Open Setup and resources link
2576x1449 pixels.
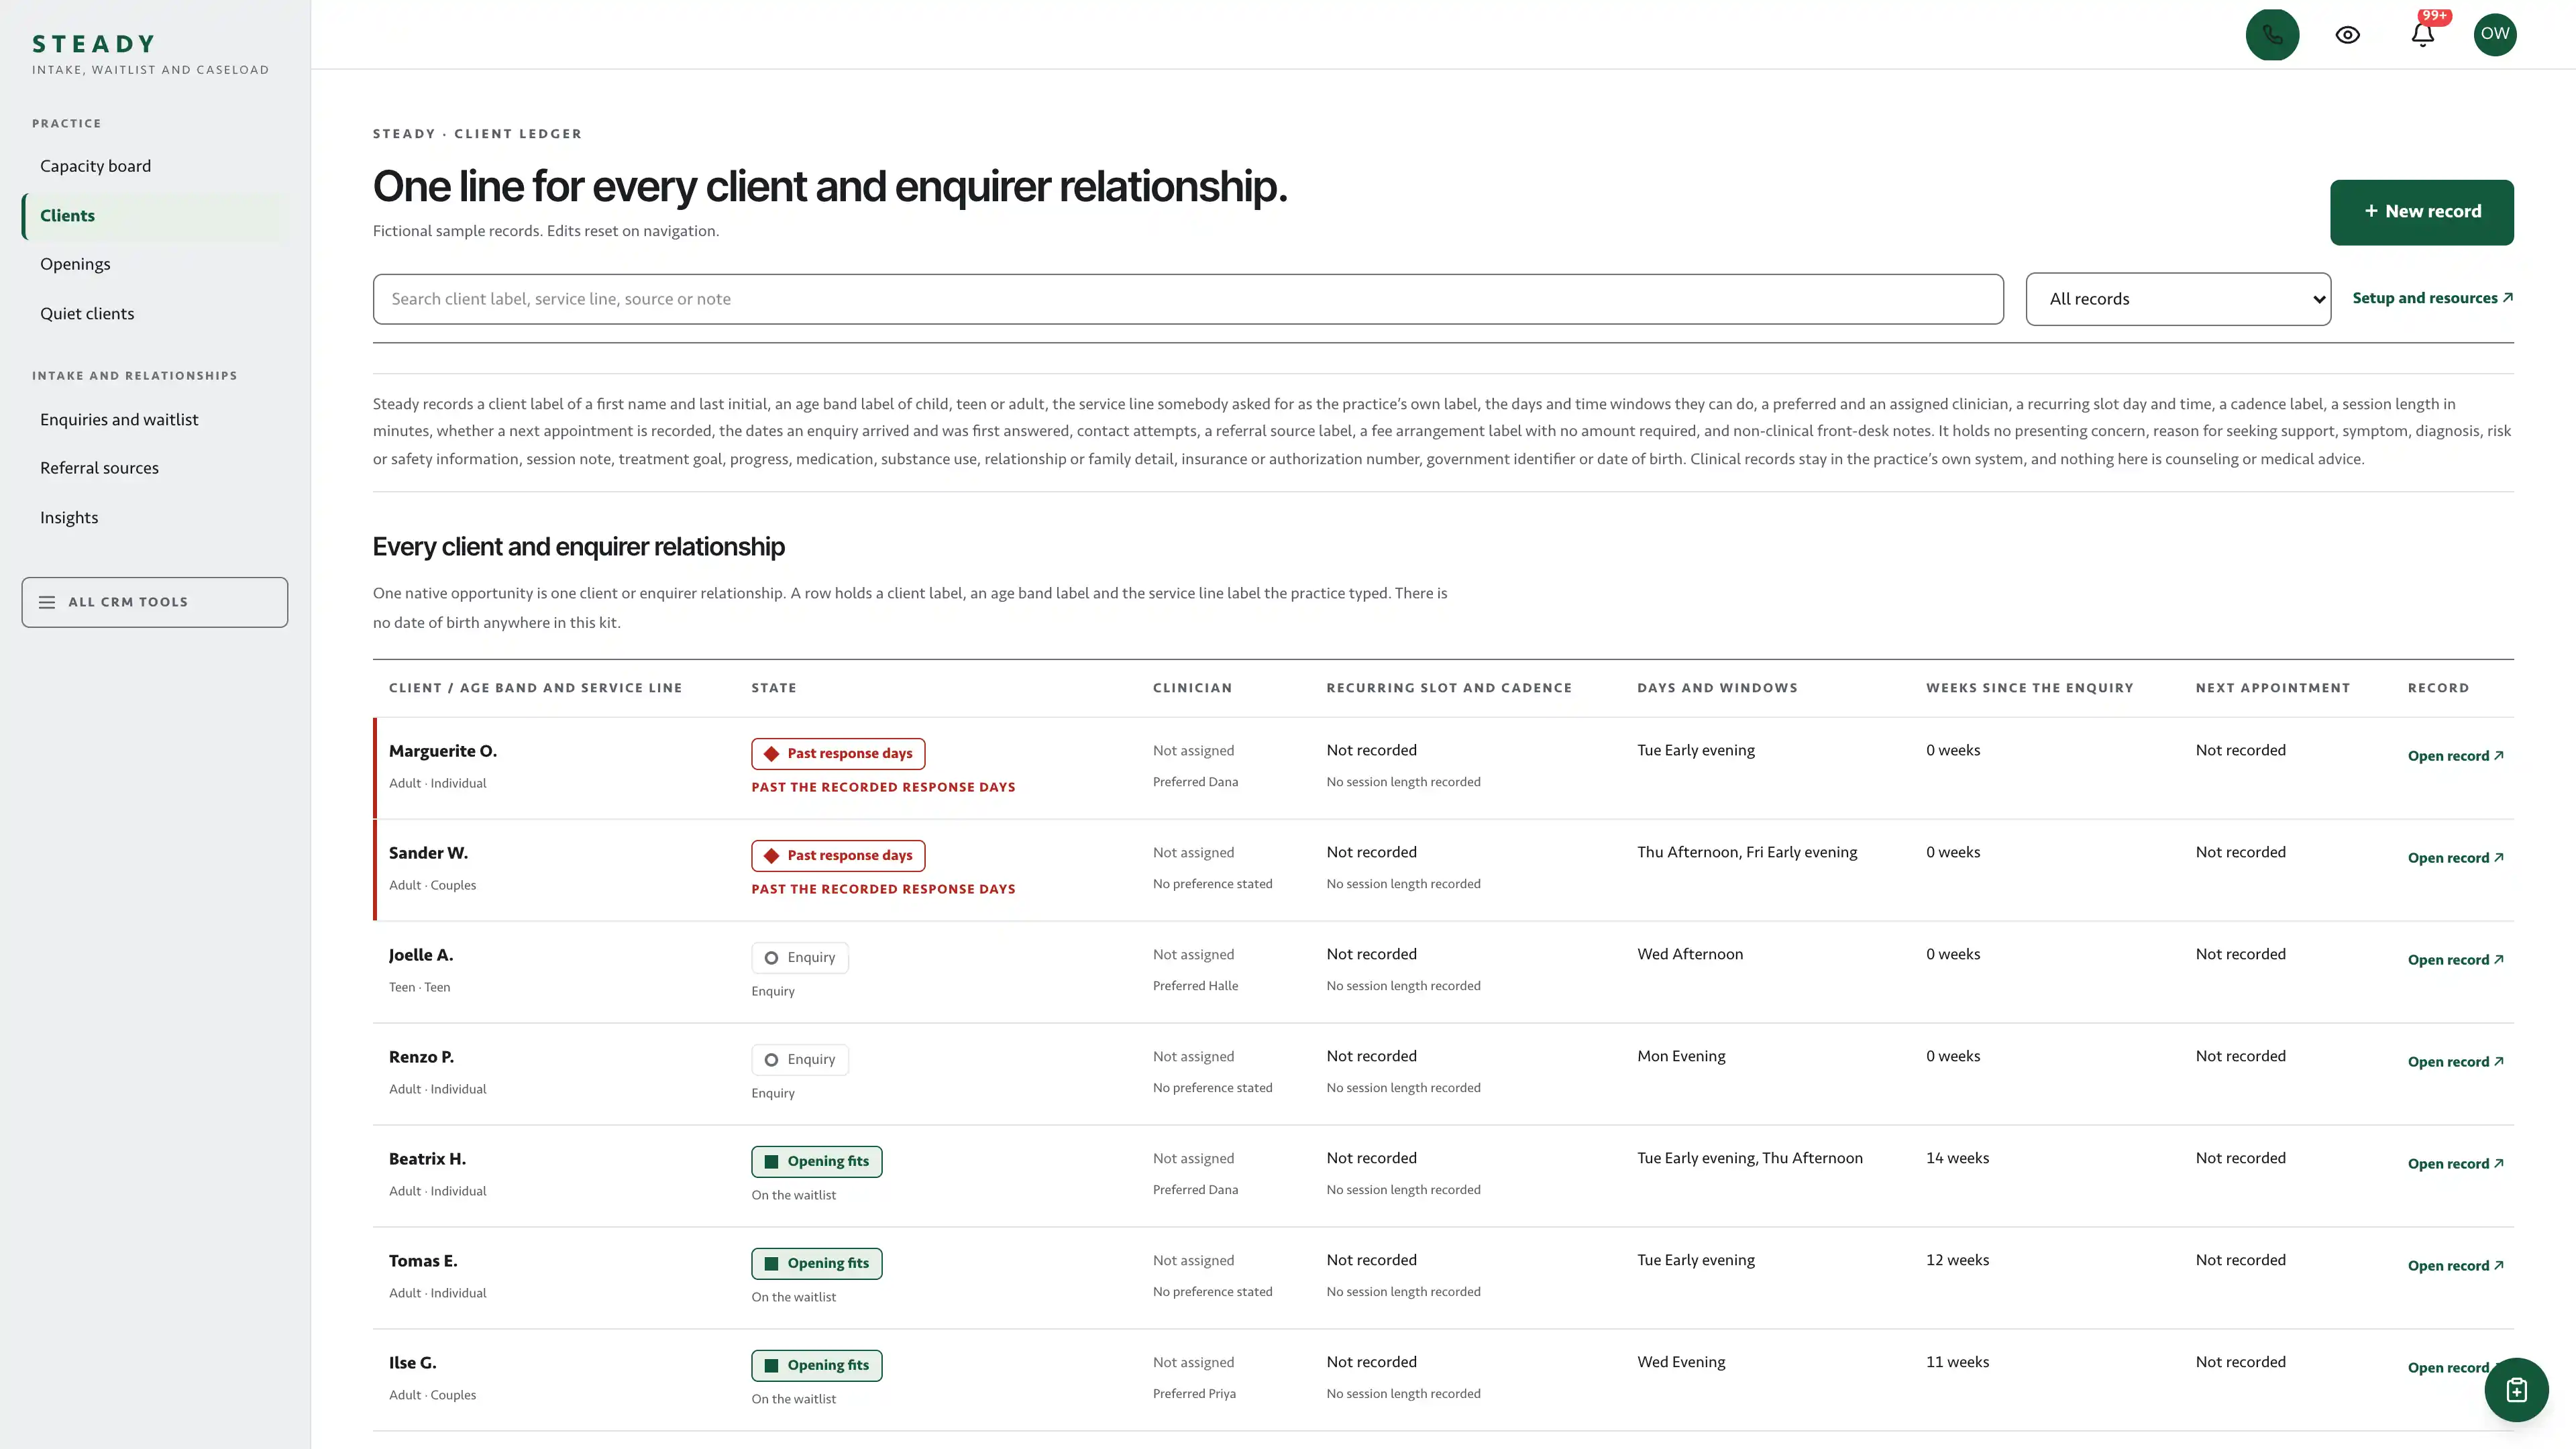click(2432, 298)
